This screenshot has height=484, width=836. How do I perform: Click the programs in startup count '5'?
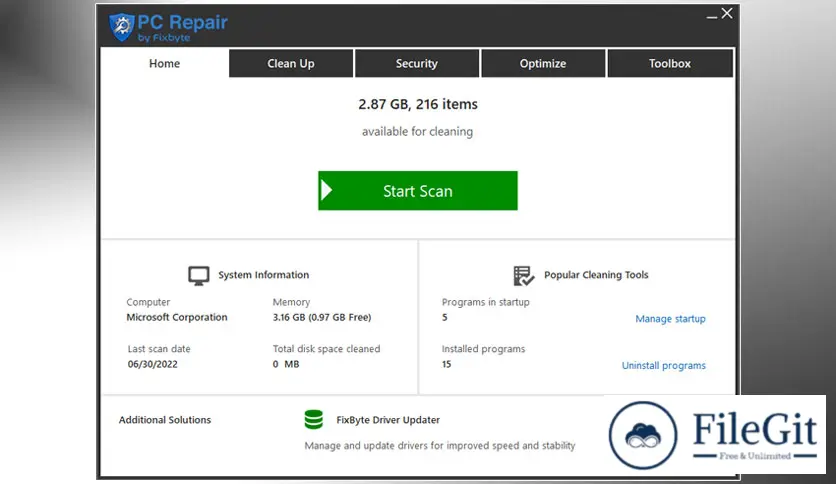click(445, 317)
